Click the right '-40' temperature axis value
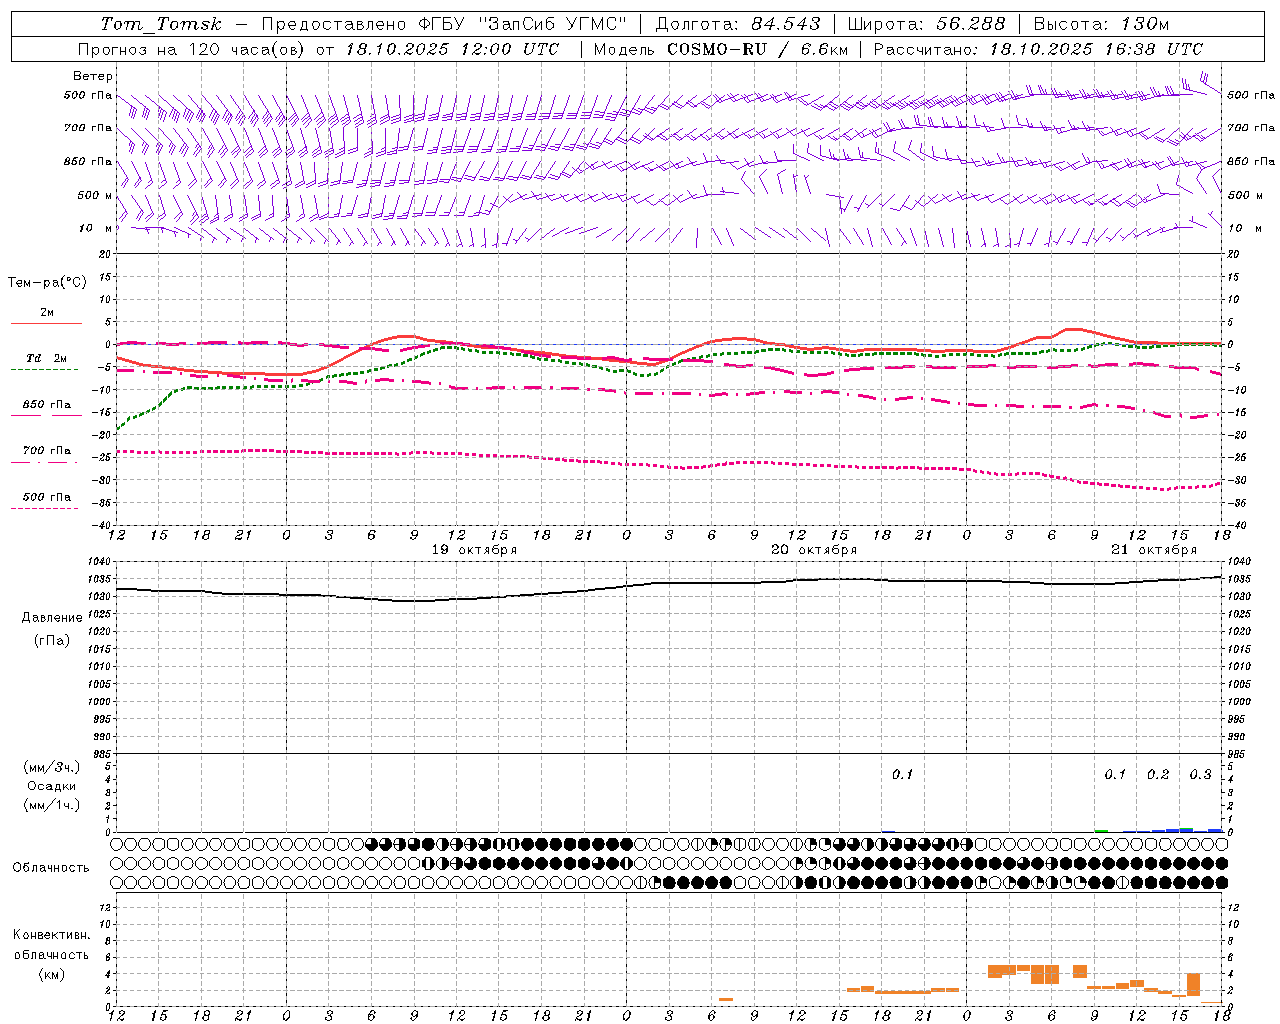The height and width of the screenshot is (1024, 1280). pos(1237,525)
